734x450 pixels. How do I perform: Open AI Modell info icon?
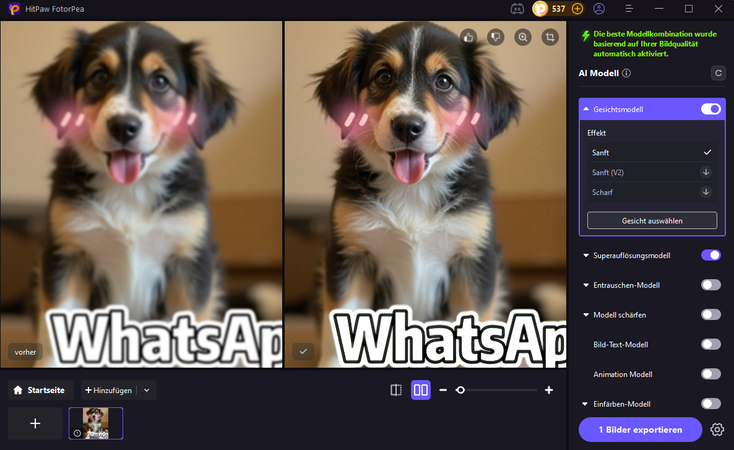tap(626, 73)
